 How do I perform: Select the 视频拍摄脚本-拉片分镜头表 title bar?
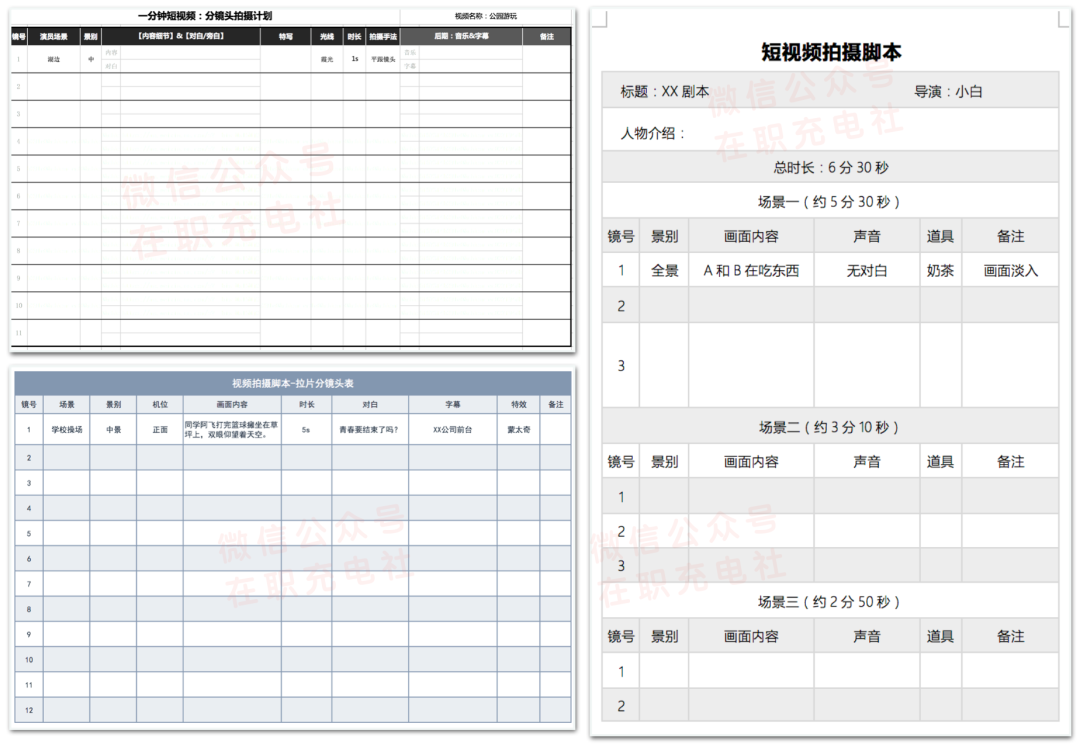coord(292,383)
